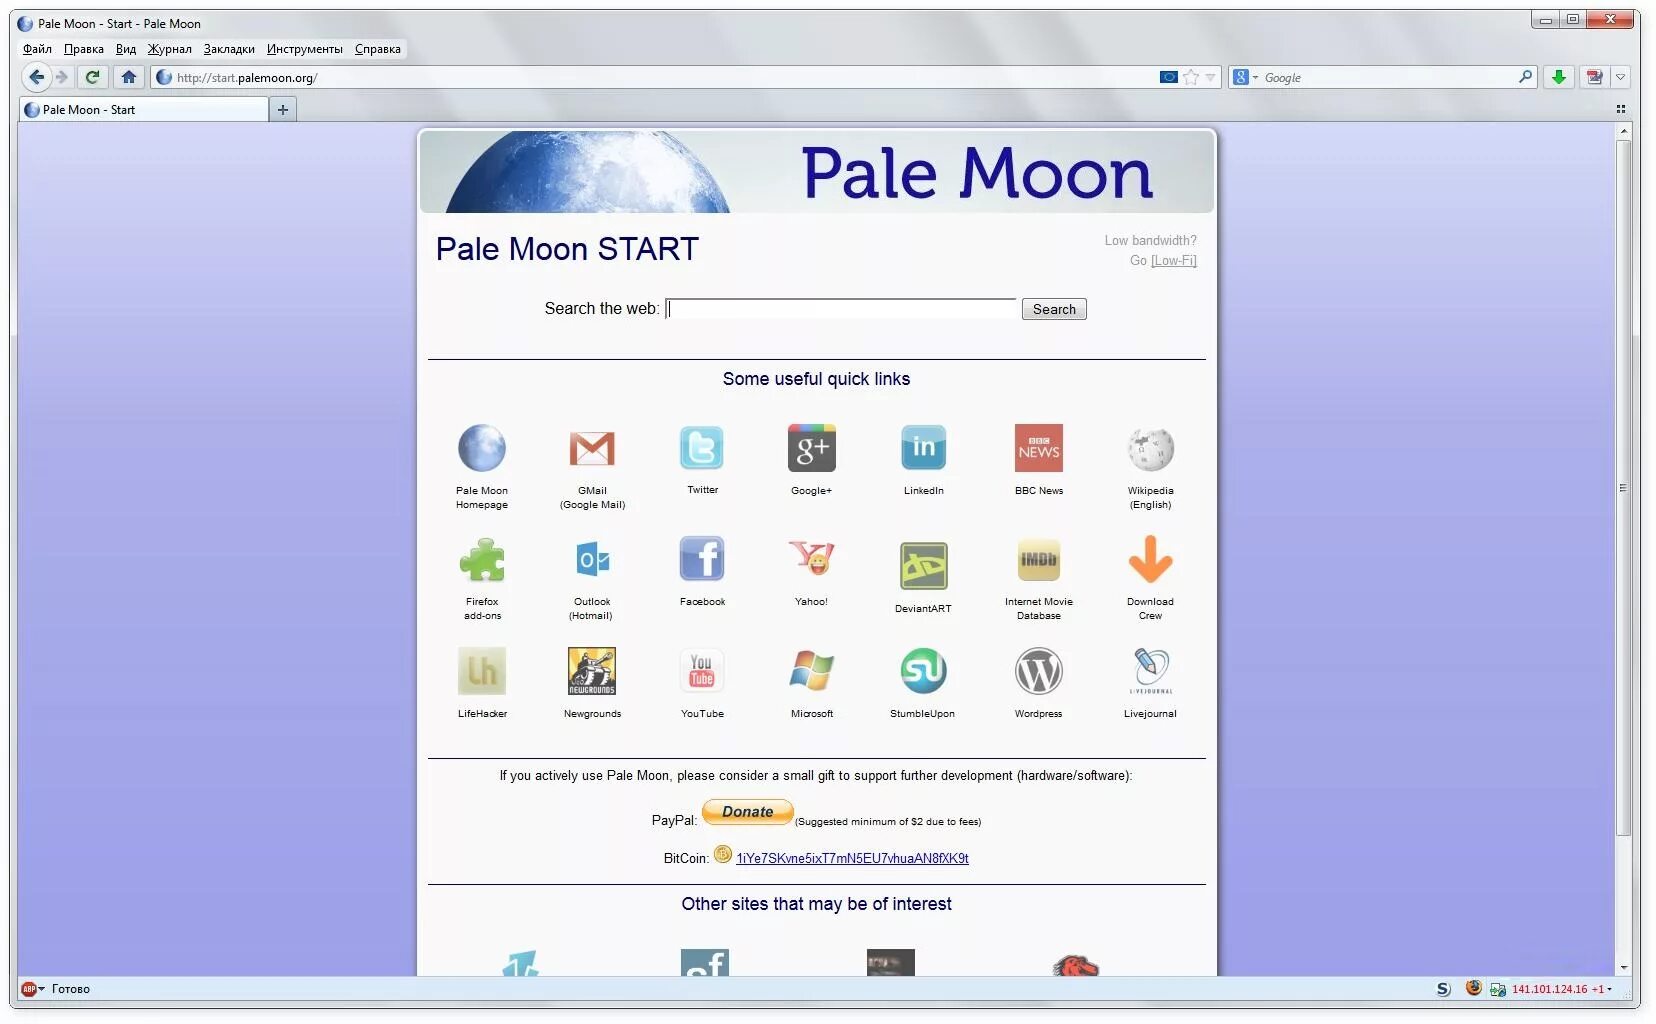Open the Microsoft quick link icon
Screen dimensions: 1656x1024
811,671
